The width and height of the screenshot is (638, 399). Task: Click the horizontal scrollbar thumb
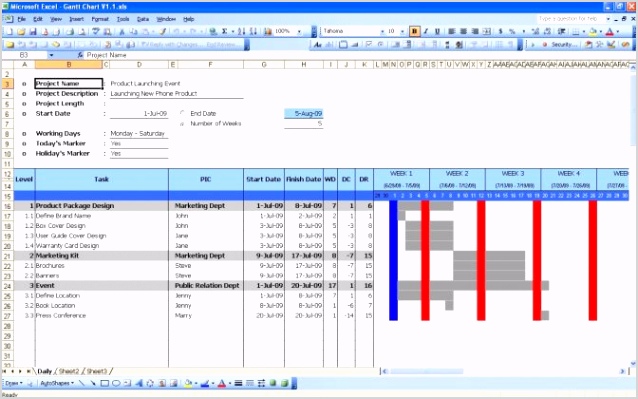click(x=426, y=371)
